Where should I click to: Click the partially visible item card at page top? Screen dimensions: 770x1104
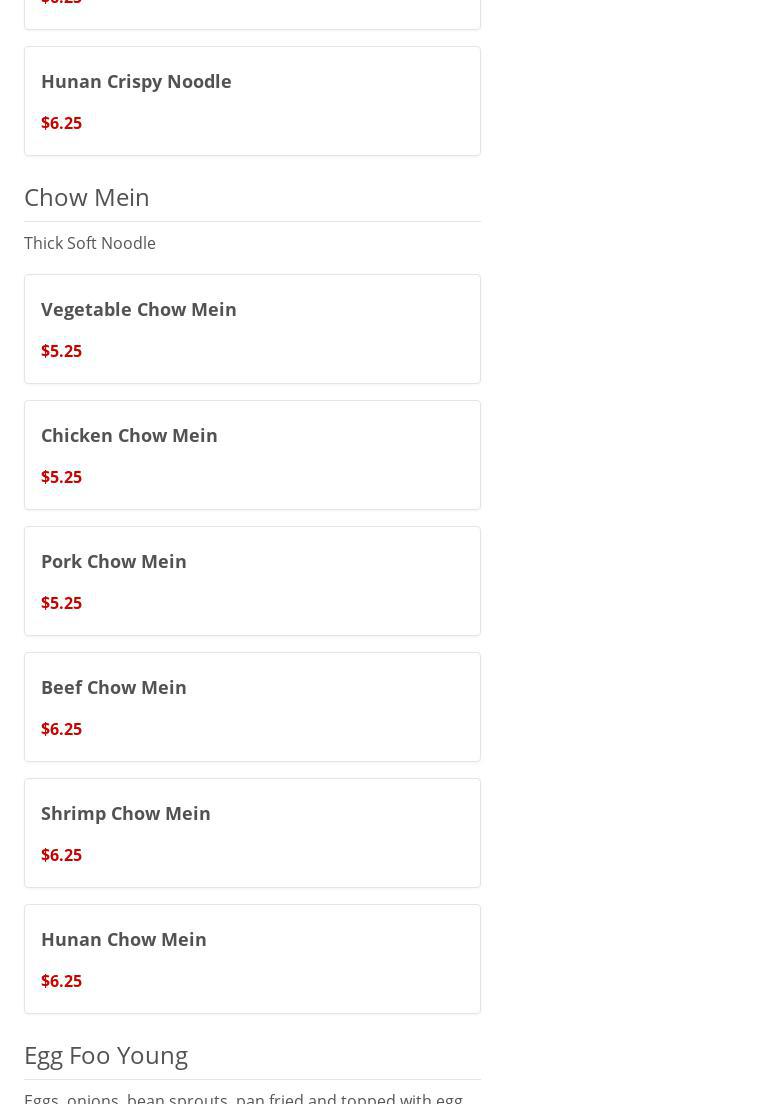(x=252, y=12)
